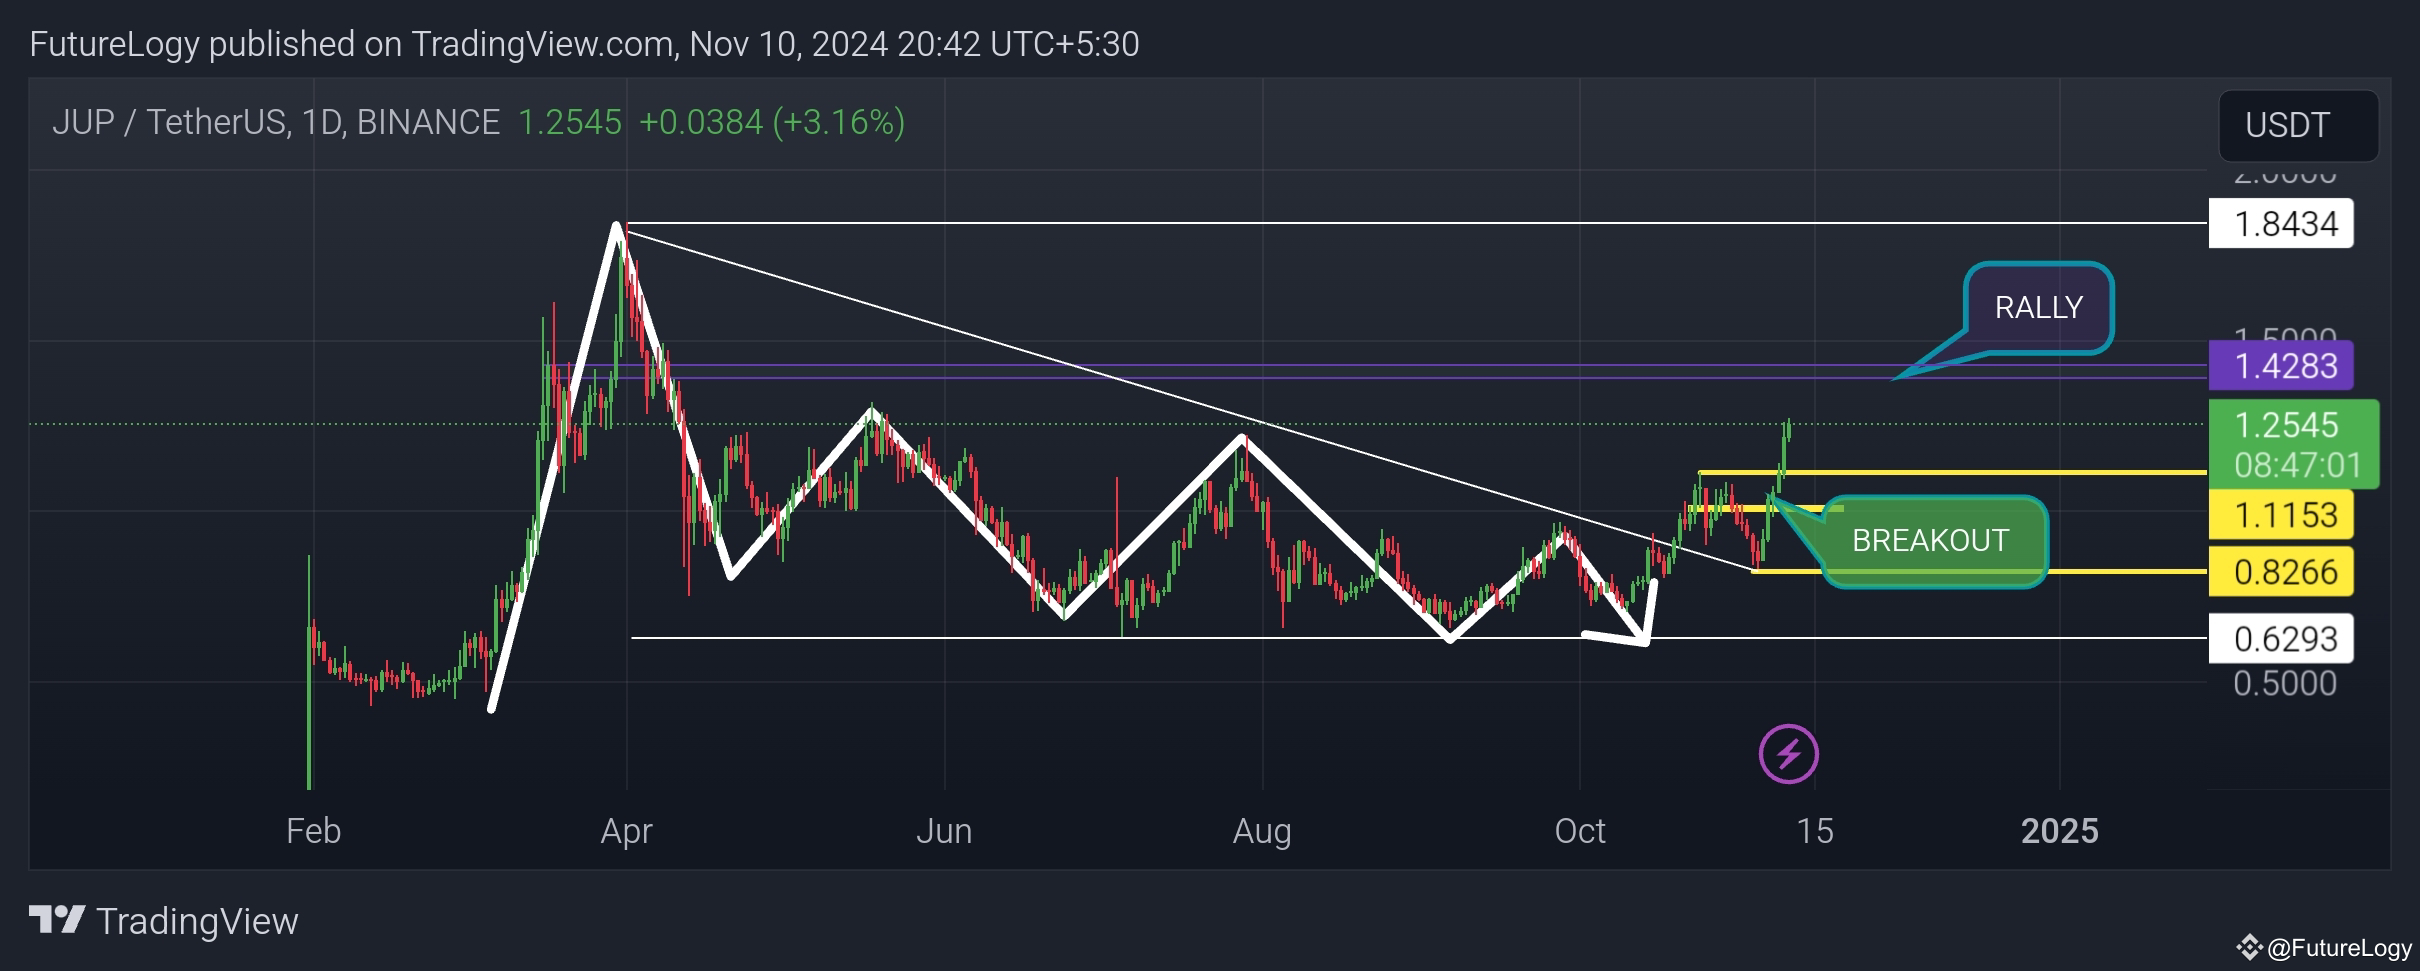Click the 1.8434 resistance price label
The width and height of the screenshot is (2420, 971).
2283,224
